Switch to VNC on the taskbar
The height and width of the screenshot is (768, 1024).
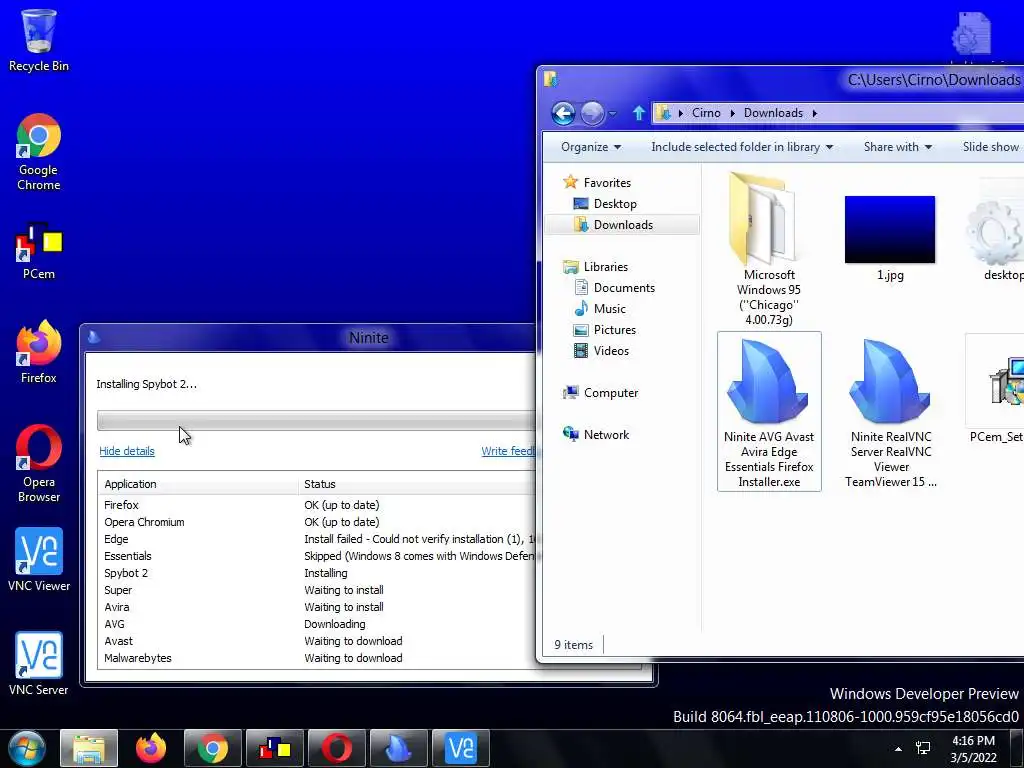tap(461, 748)
